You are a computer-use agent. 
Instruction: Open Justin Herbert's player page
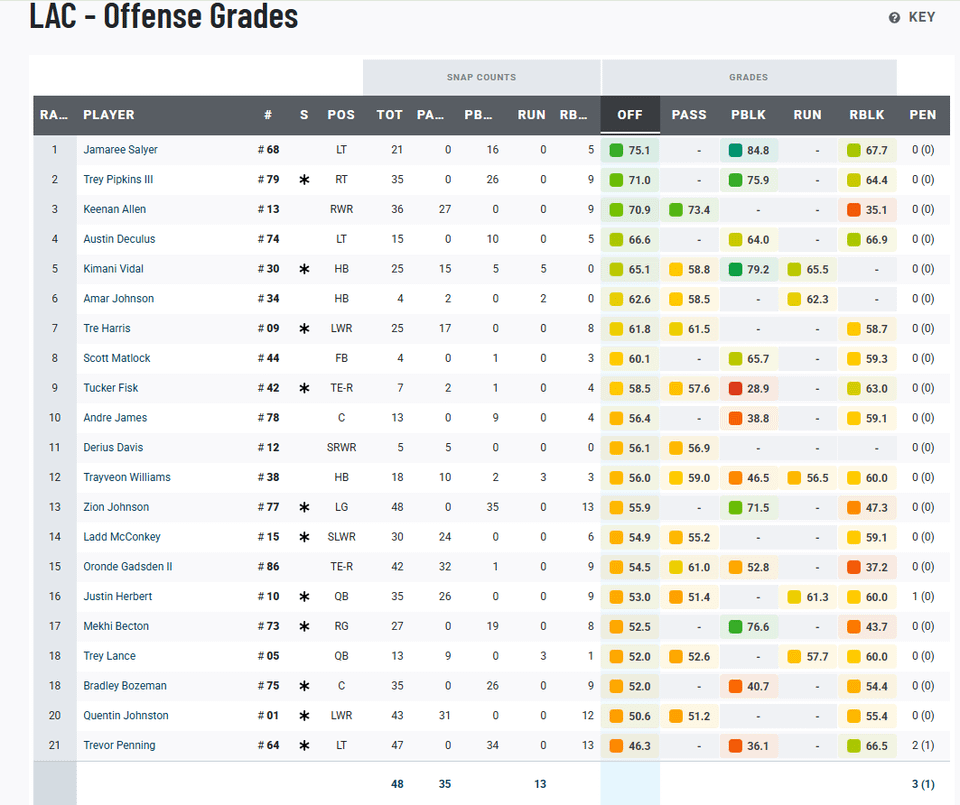[117, 596]
